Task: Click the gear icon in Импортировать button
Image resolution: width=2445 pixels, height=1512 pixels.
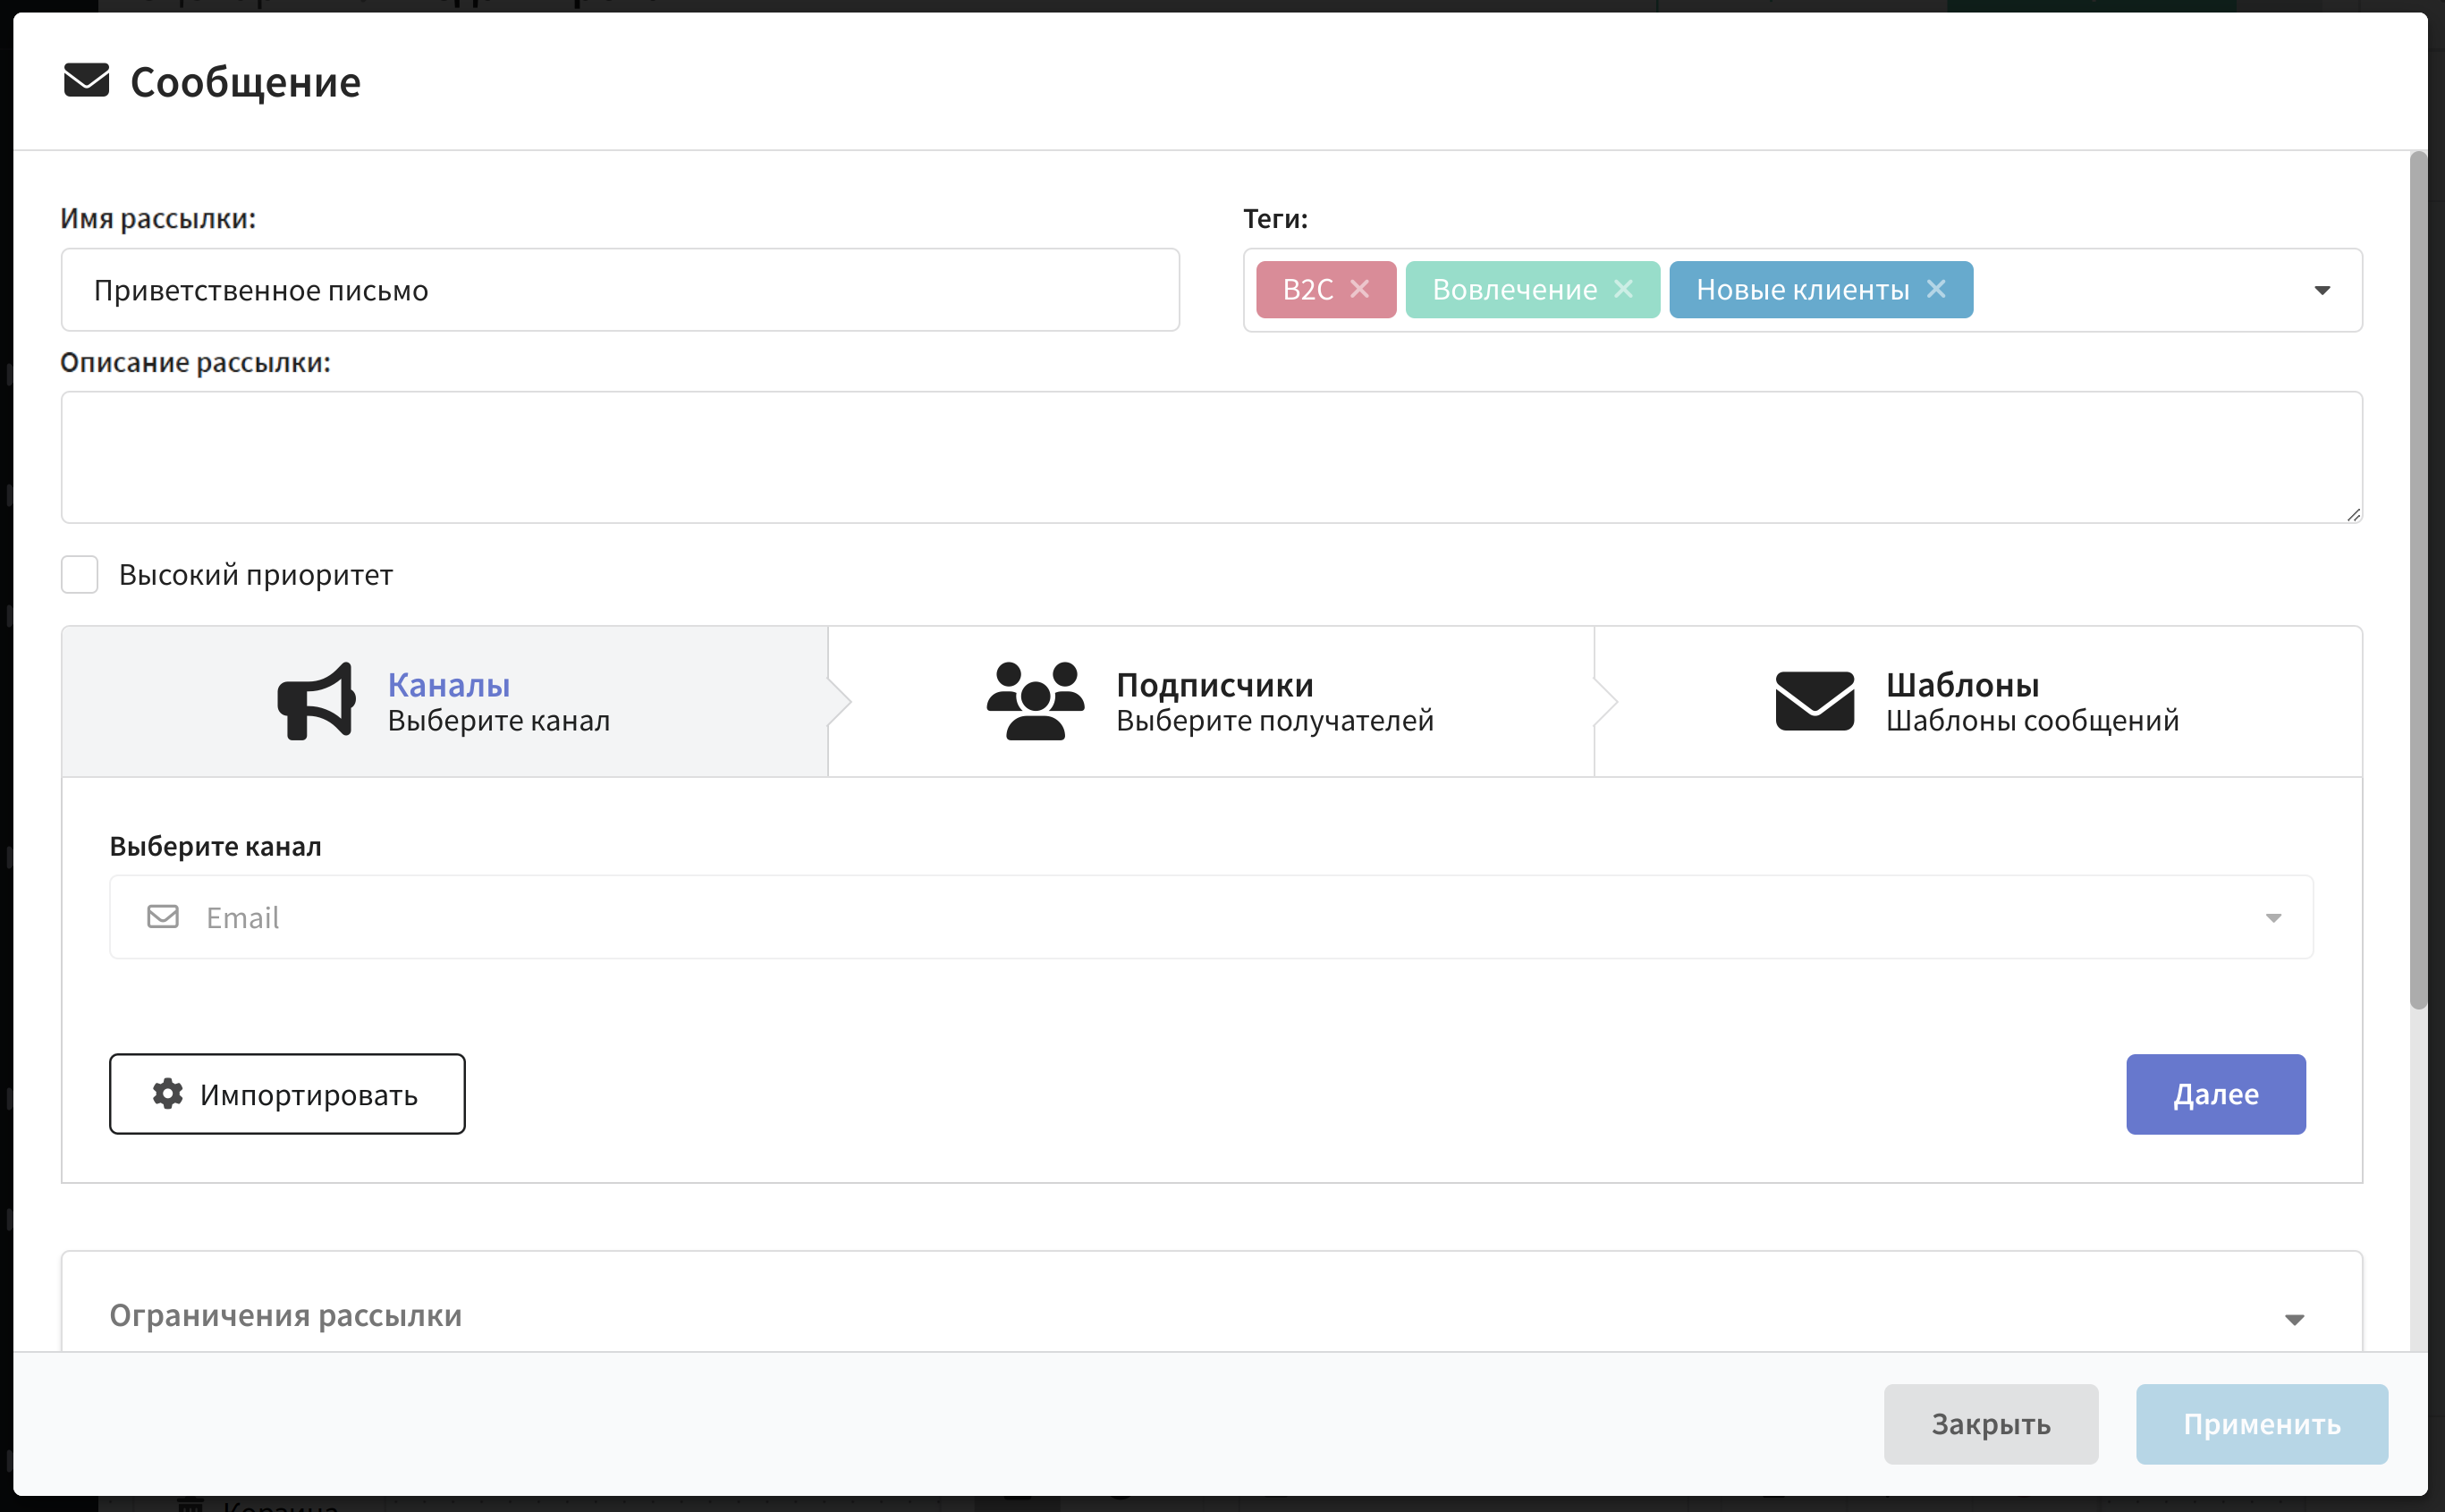Action: click(x=168, y=1094)
